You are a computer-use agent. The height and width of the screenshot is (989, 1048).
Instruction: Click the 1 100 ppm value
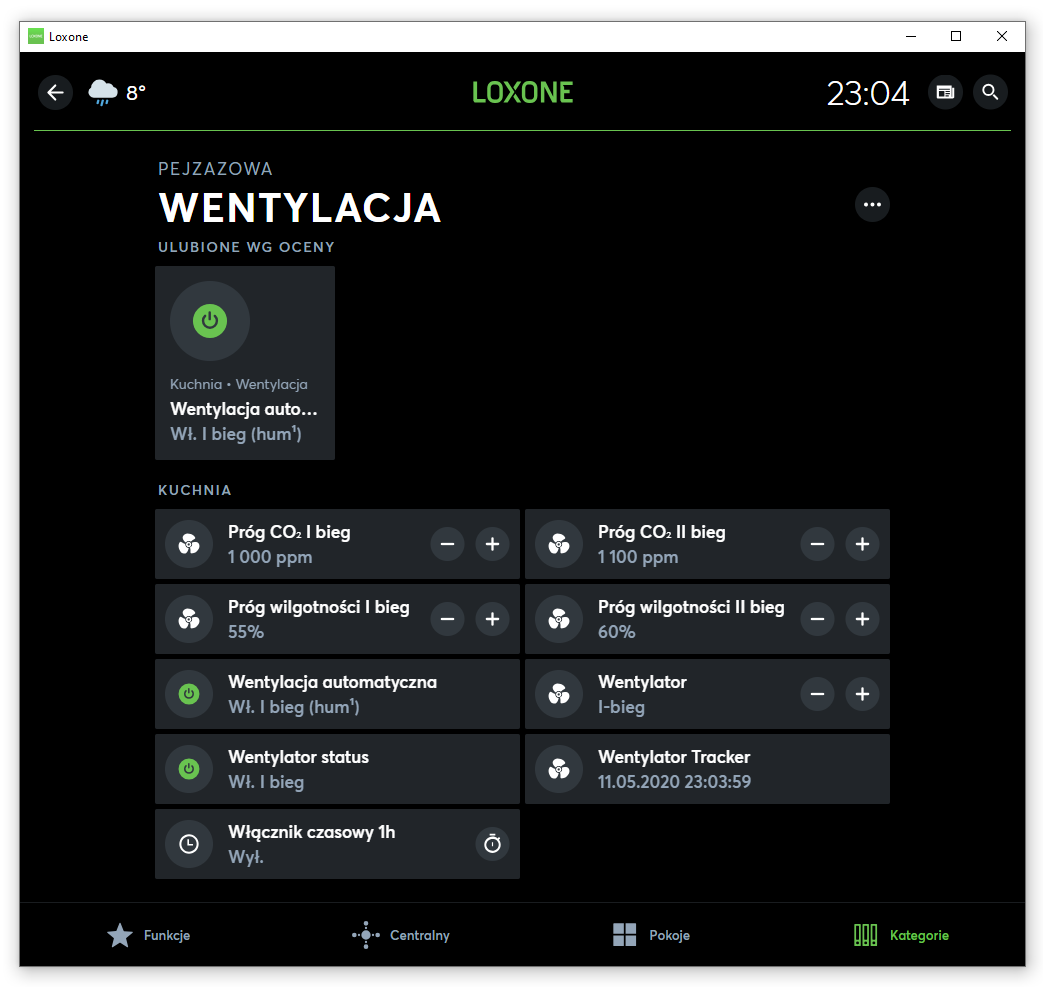638,557
